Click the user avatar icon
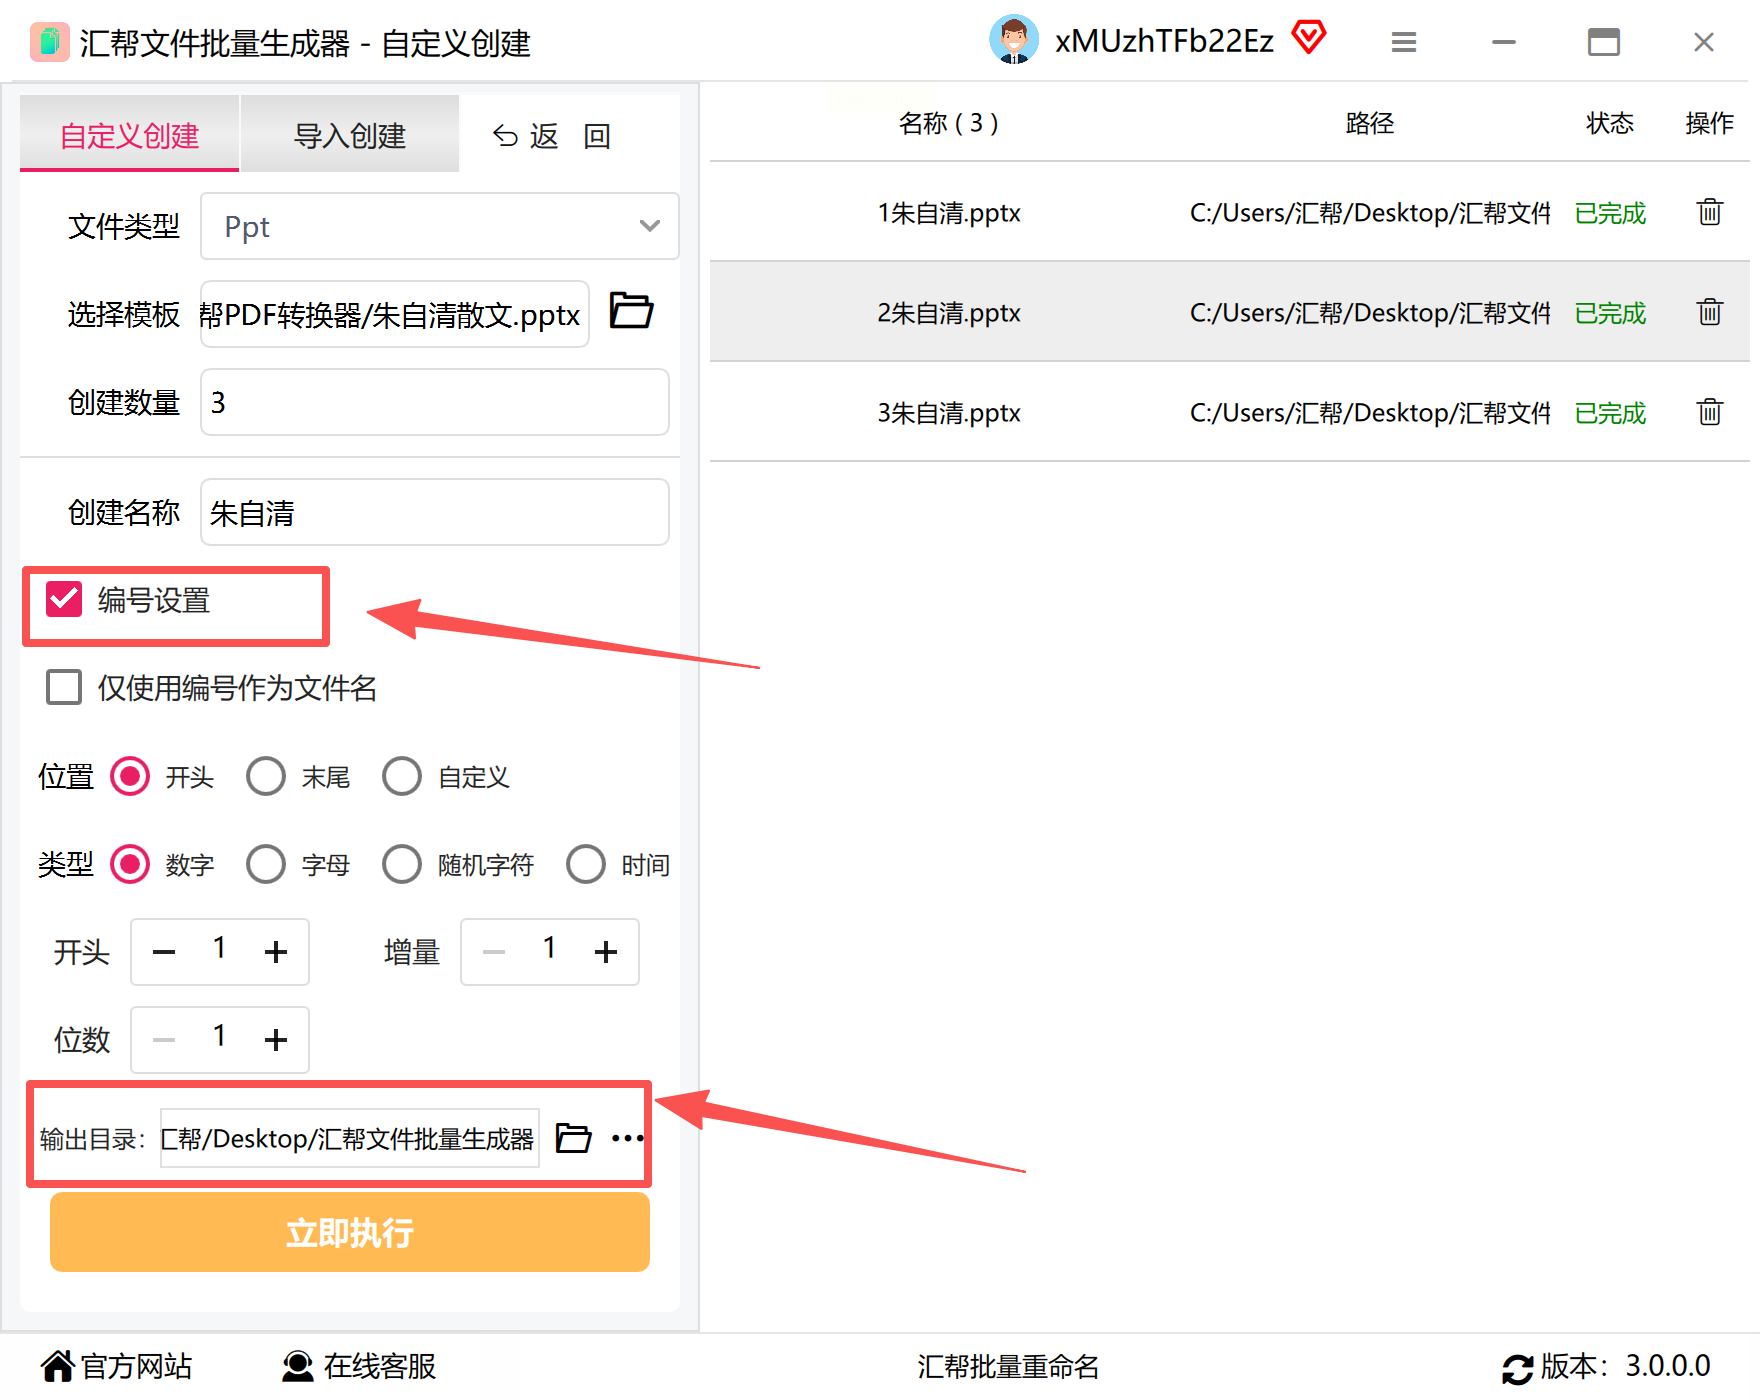This screenshot has height=1400, width=1760. (1013, 40)
